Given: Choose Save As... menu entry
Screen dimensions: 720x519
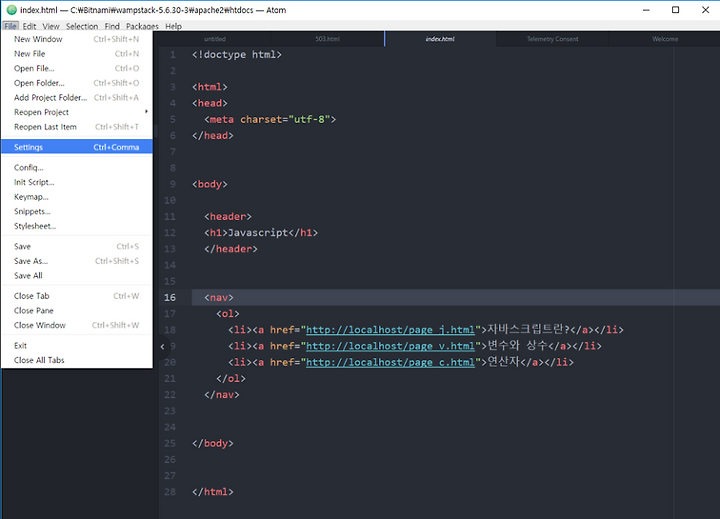Looking at the screenshot, I should [77, 261].
